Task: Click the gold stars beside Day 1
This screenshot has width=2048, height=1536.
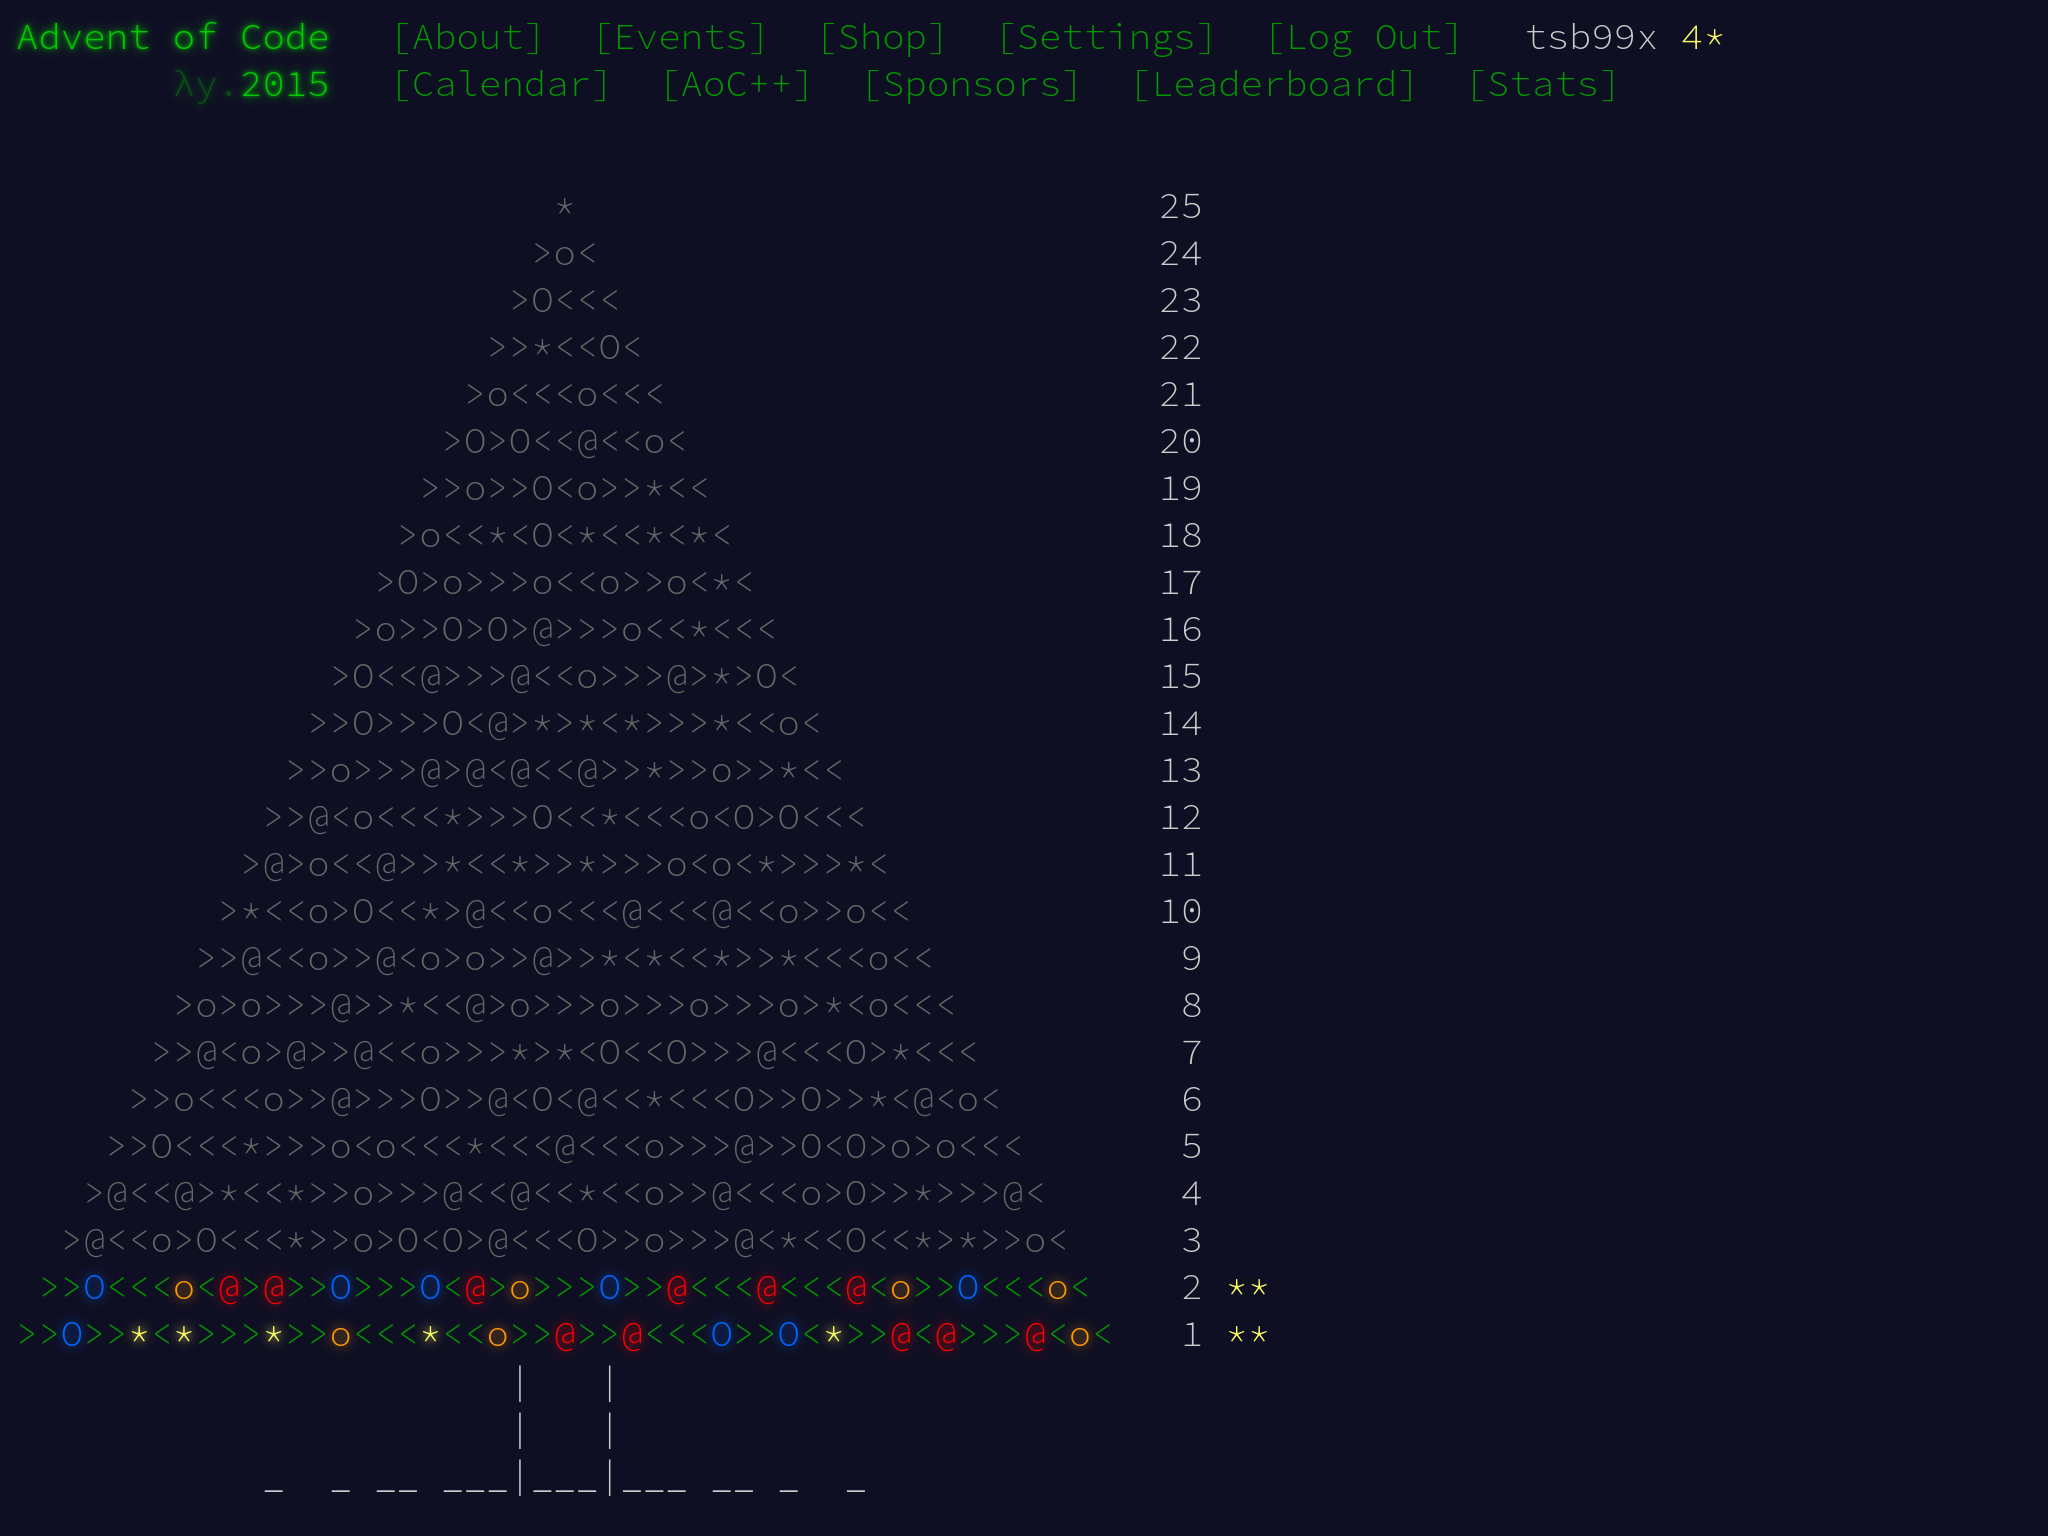Action: coord(1247,1336)
